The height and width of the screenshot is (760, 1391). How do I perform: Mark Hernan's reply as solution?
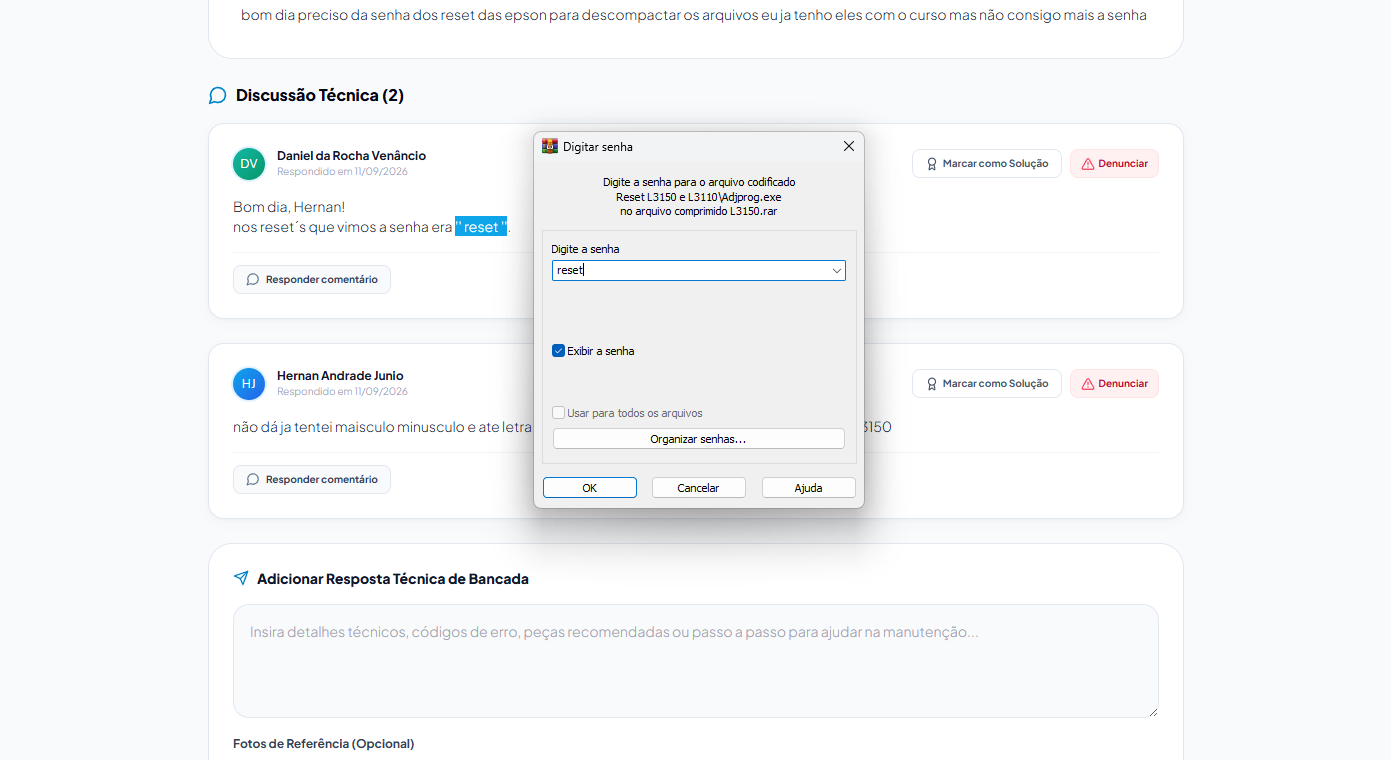click(987, 384)
